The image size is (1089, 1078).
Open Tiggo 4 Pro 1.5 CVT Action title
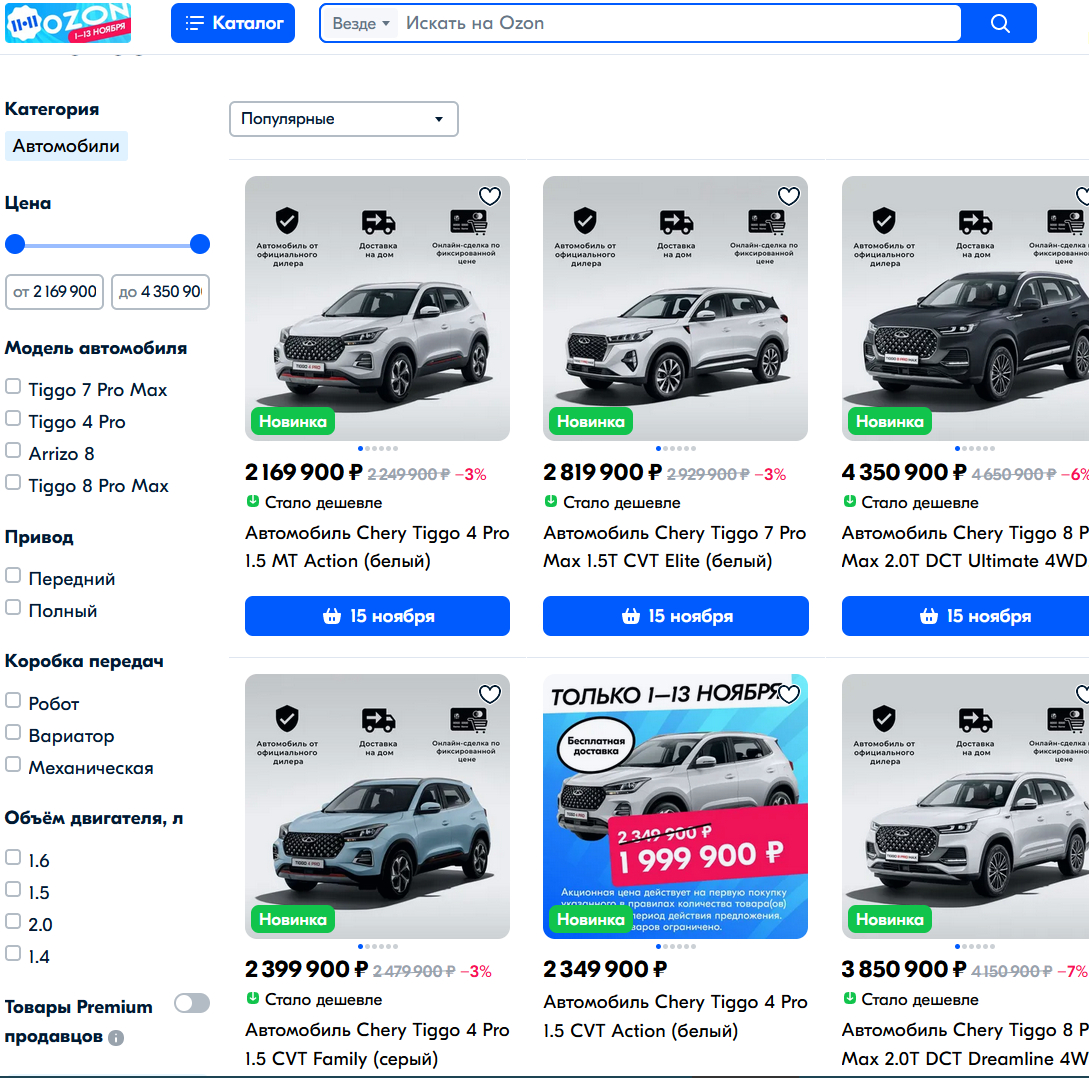(675, 1016)
